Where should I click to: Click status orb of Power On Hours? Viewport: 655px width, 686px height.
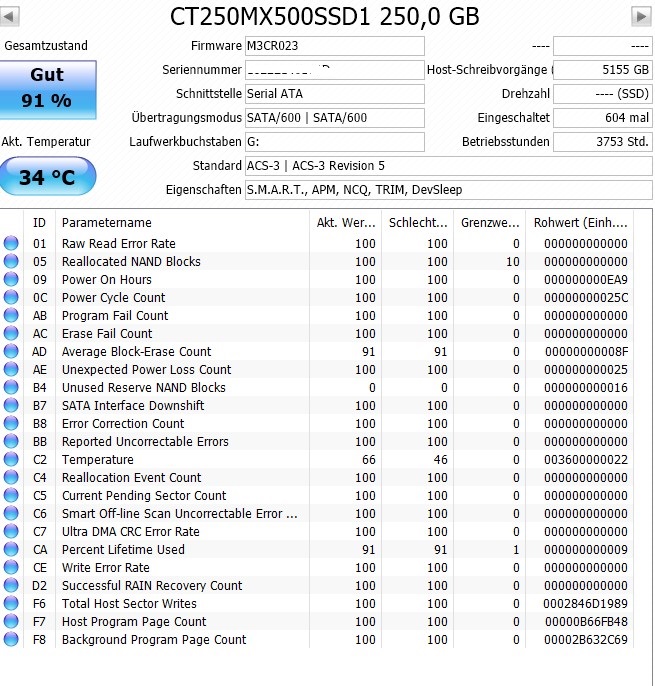[x=11, y=279]
